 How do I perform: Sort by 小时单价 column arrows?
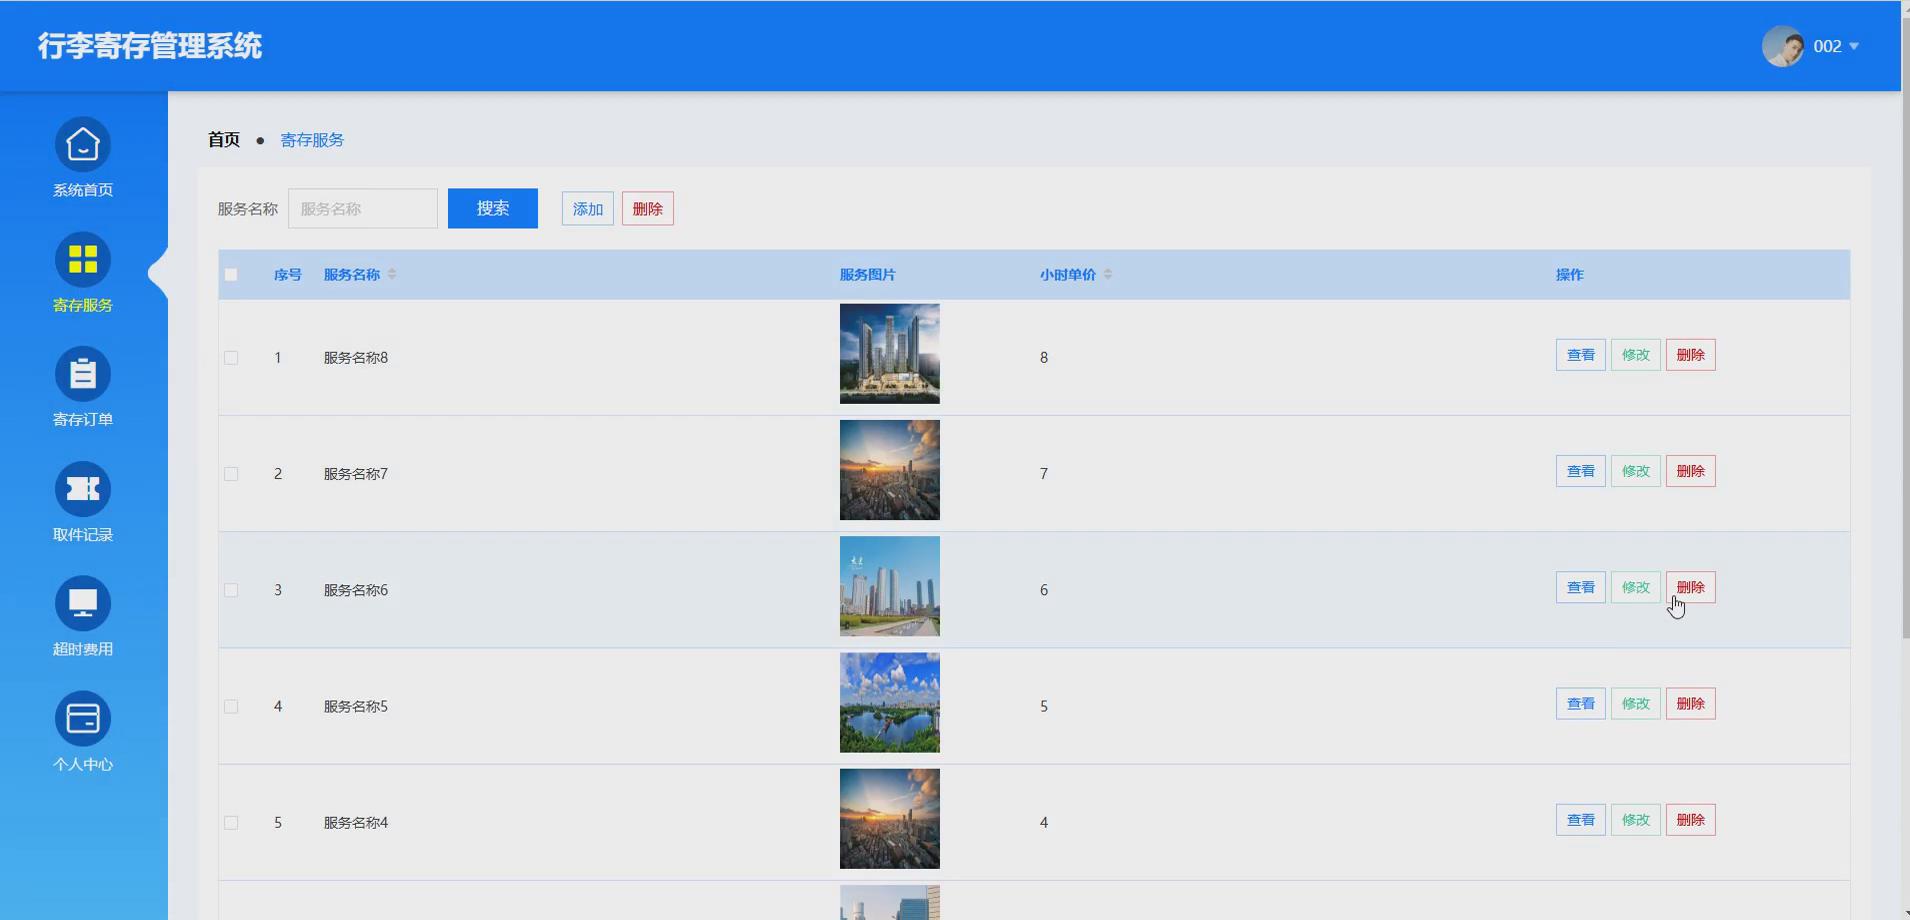point(1108,274)
